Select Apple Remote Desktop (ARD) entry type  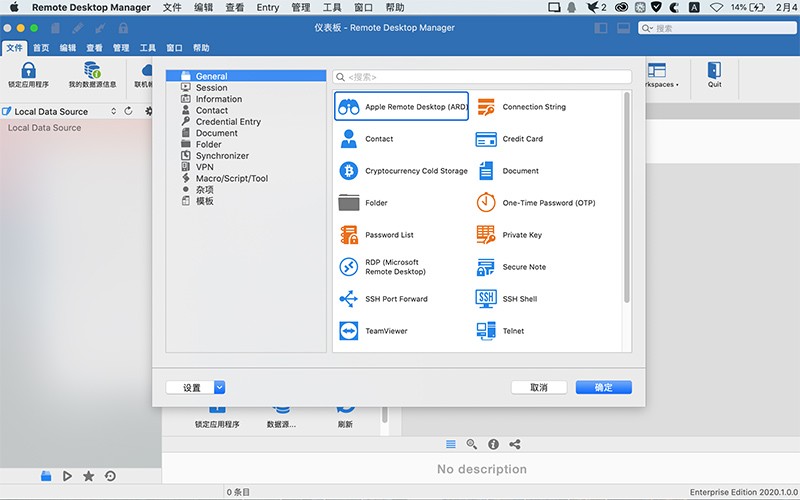pyautogui.click(x=401, y=106)
